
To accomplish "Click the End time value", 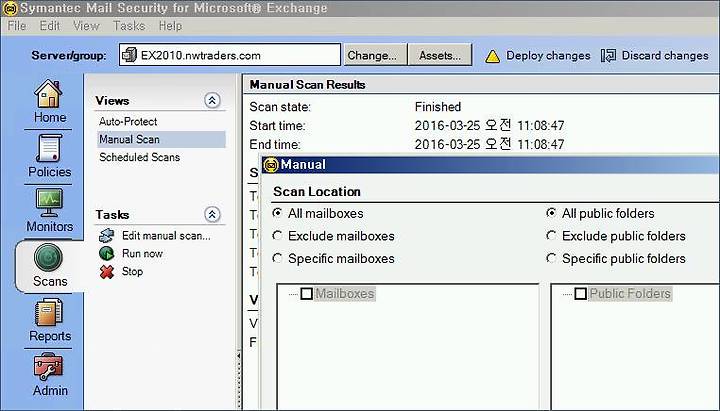I will [489, 144].
